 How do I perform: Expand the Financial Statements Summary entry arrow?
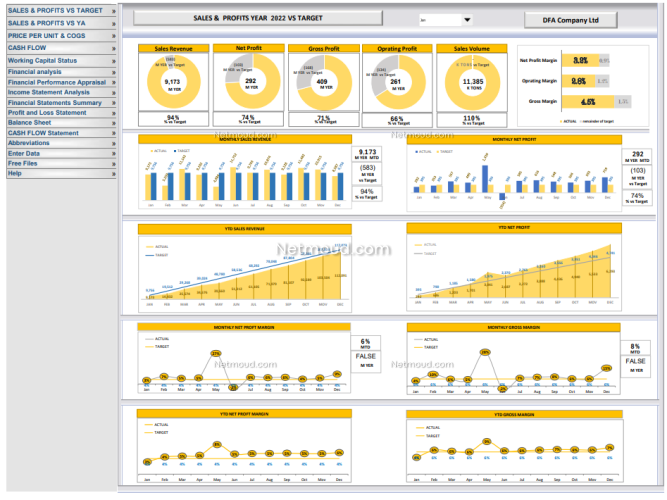click(114, 102)
